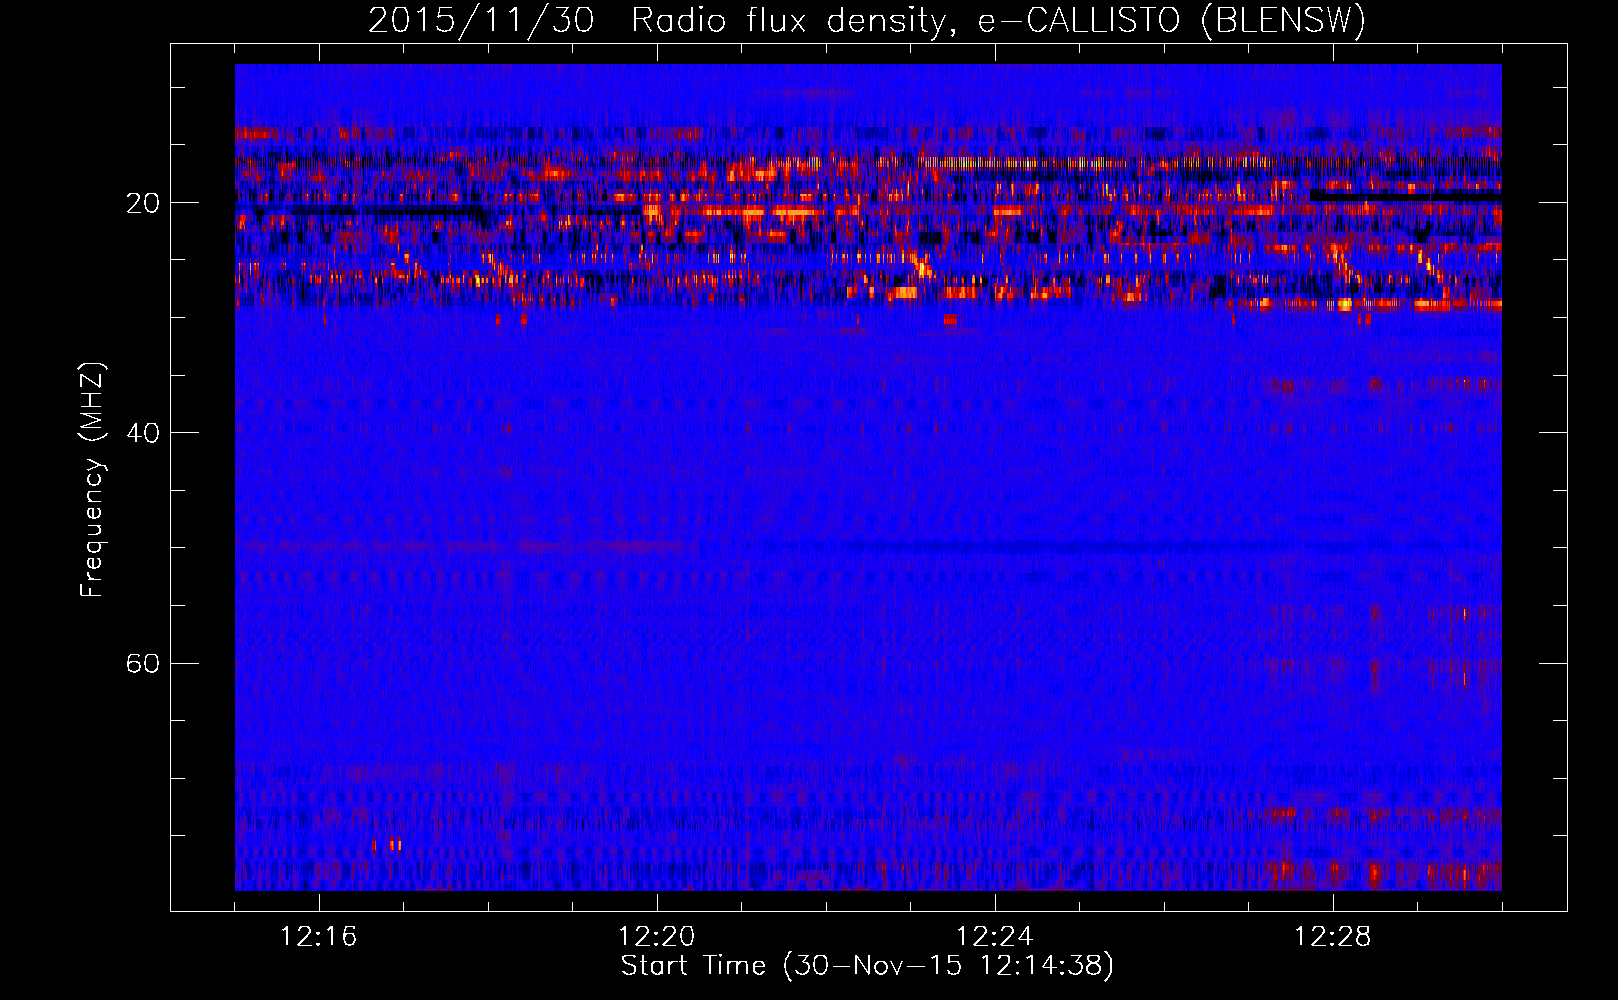Select the 12:24 time tick label
This screenshot has width=1618, height=1000.
(995, 936)
